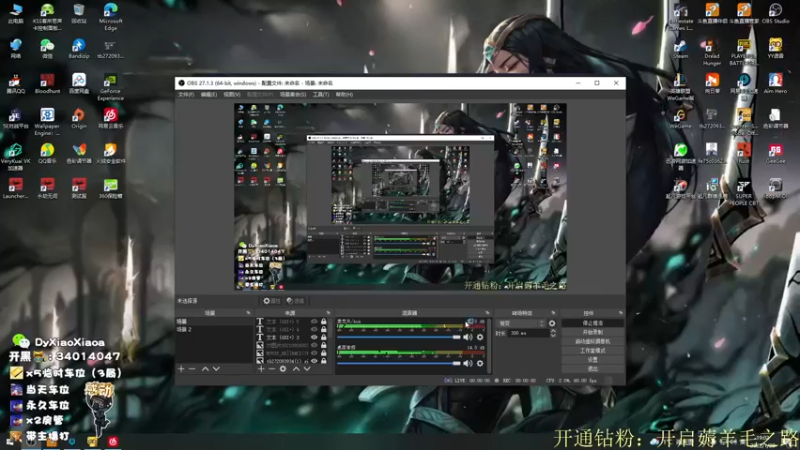Click the Stop Streaming button
Viewport: 800px width, 450px height.
click(592, 323)
